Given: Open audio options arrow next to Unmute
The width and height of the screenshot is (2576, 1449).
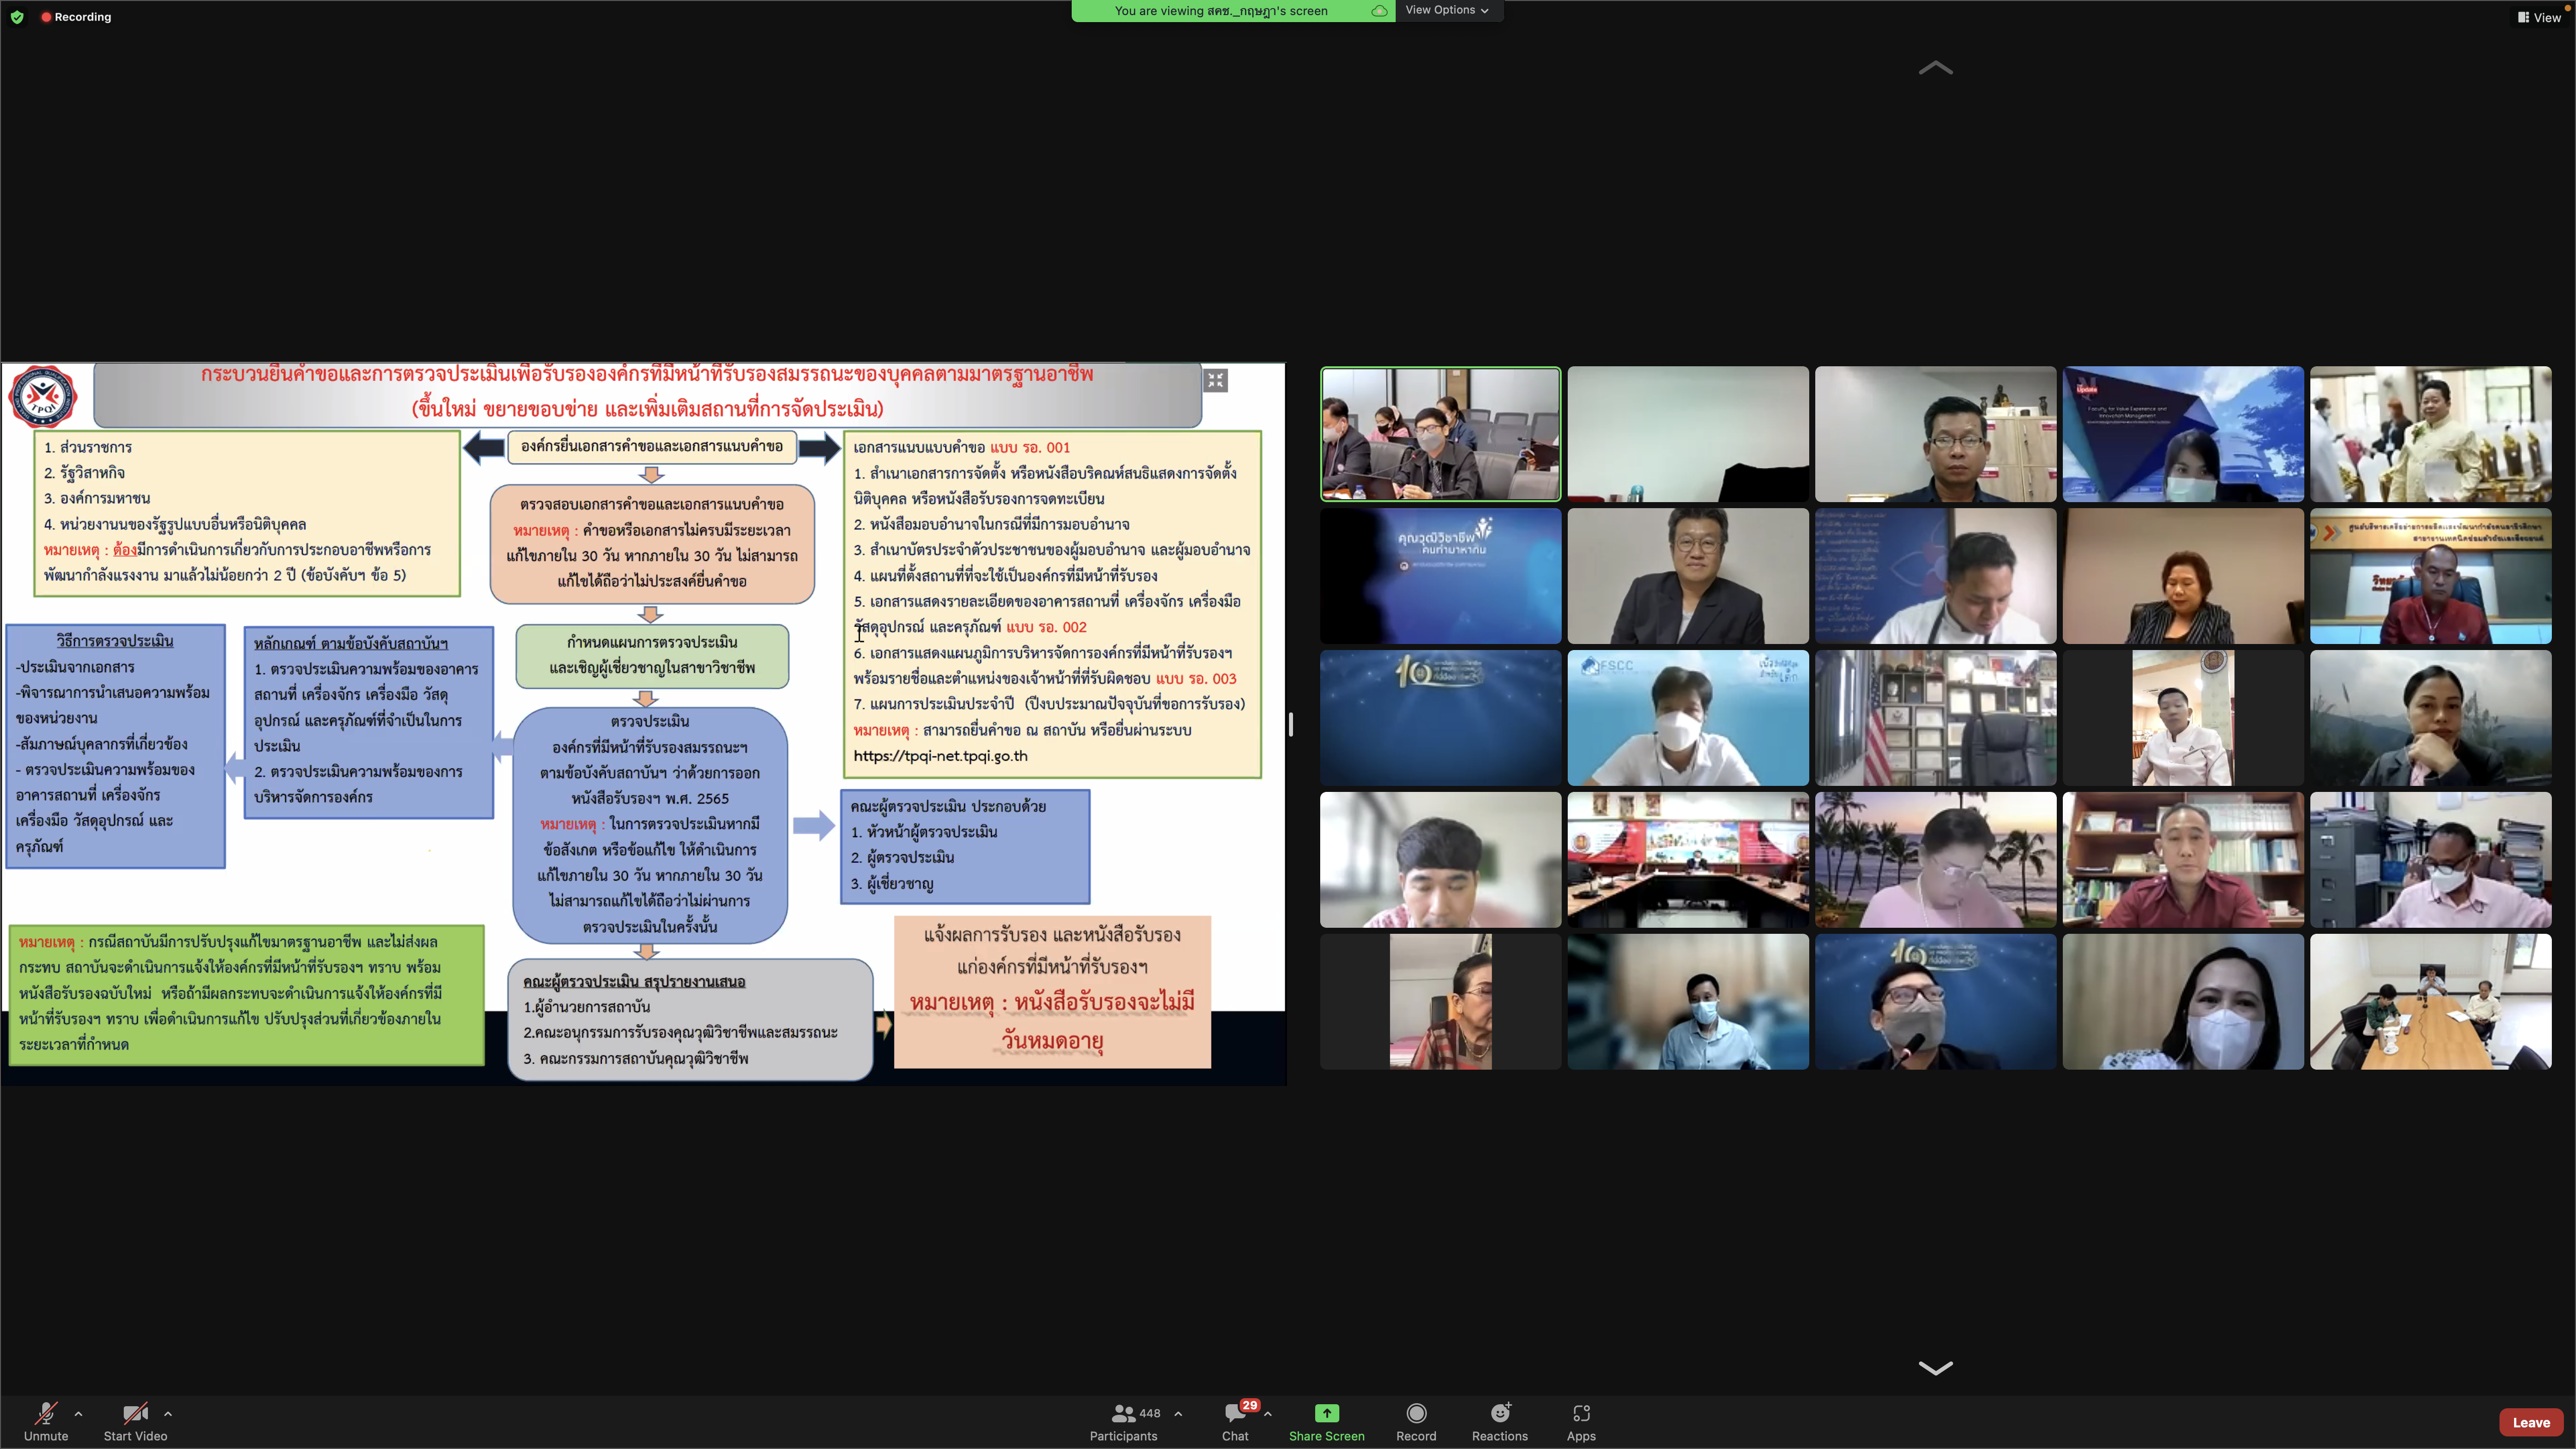Looking at the screenshot, I should coord(78,1413).
